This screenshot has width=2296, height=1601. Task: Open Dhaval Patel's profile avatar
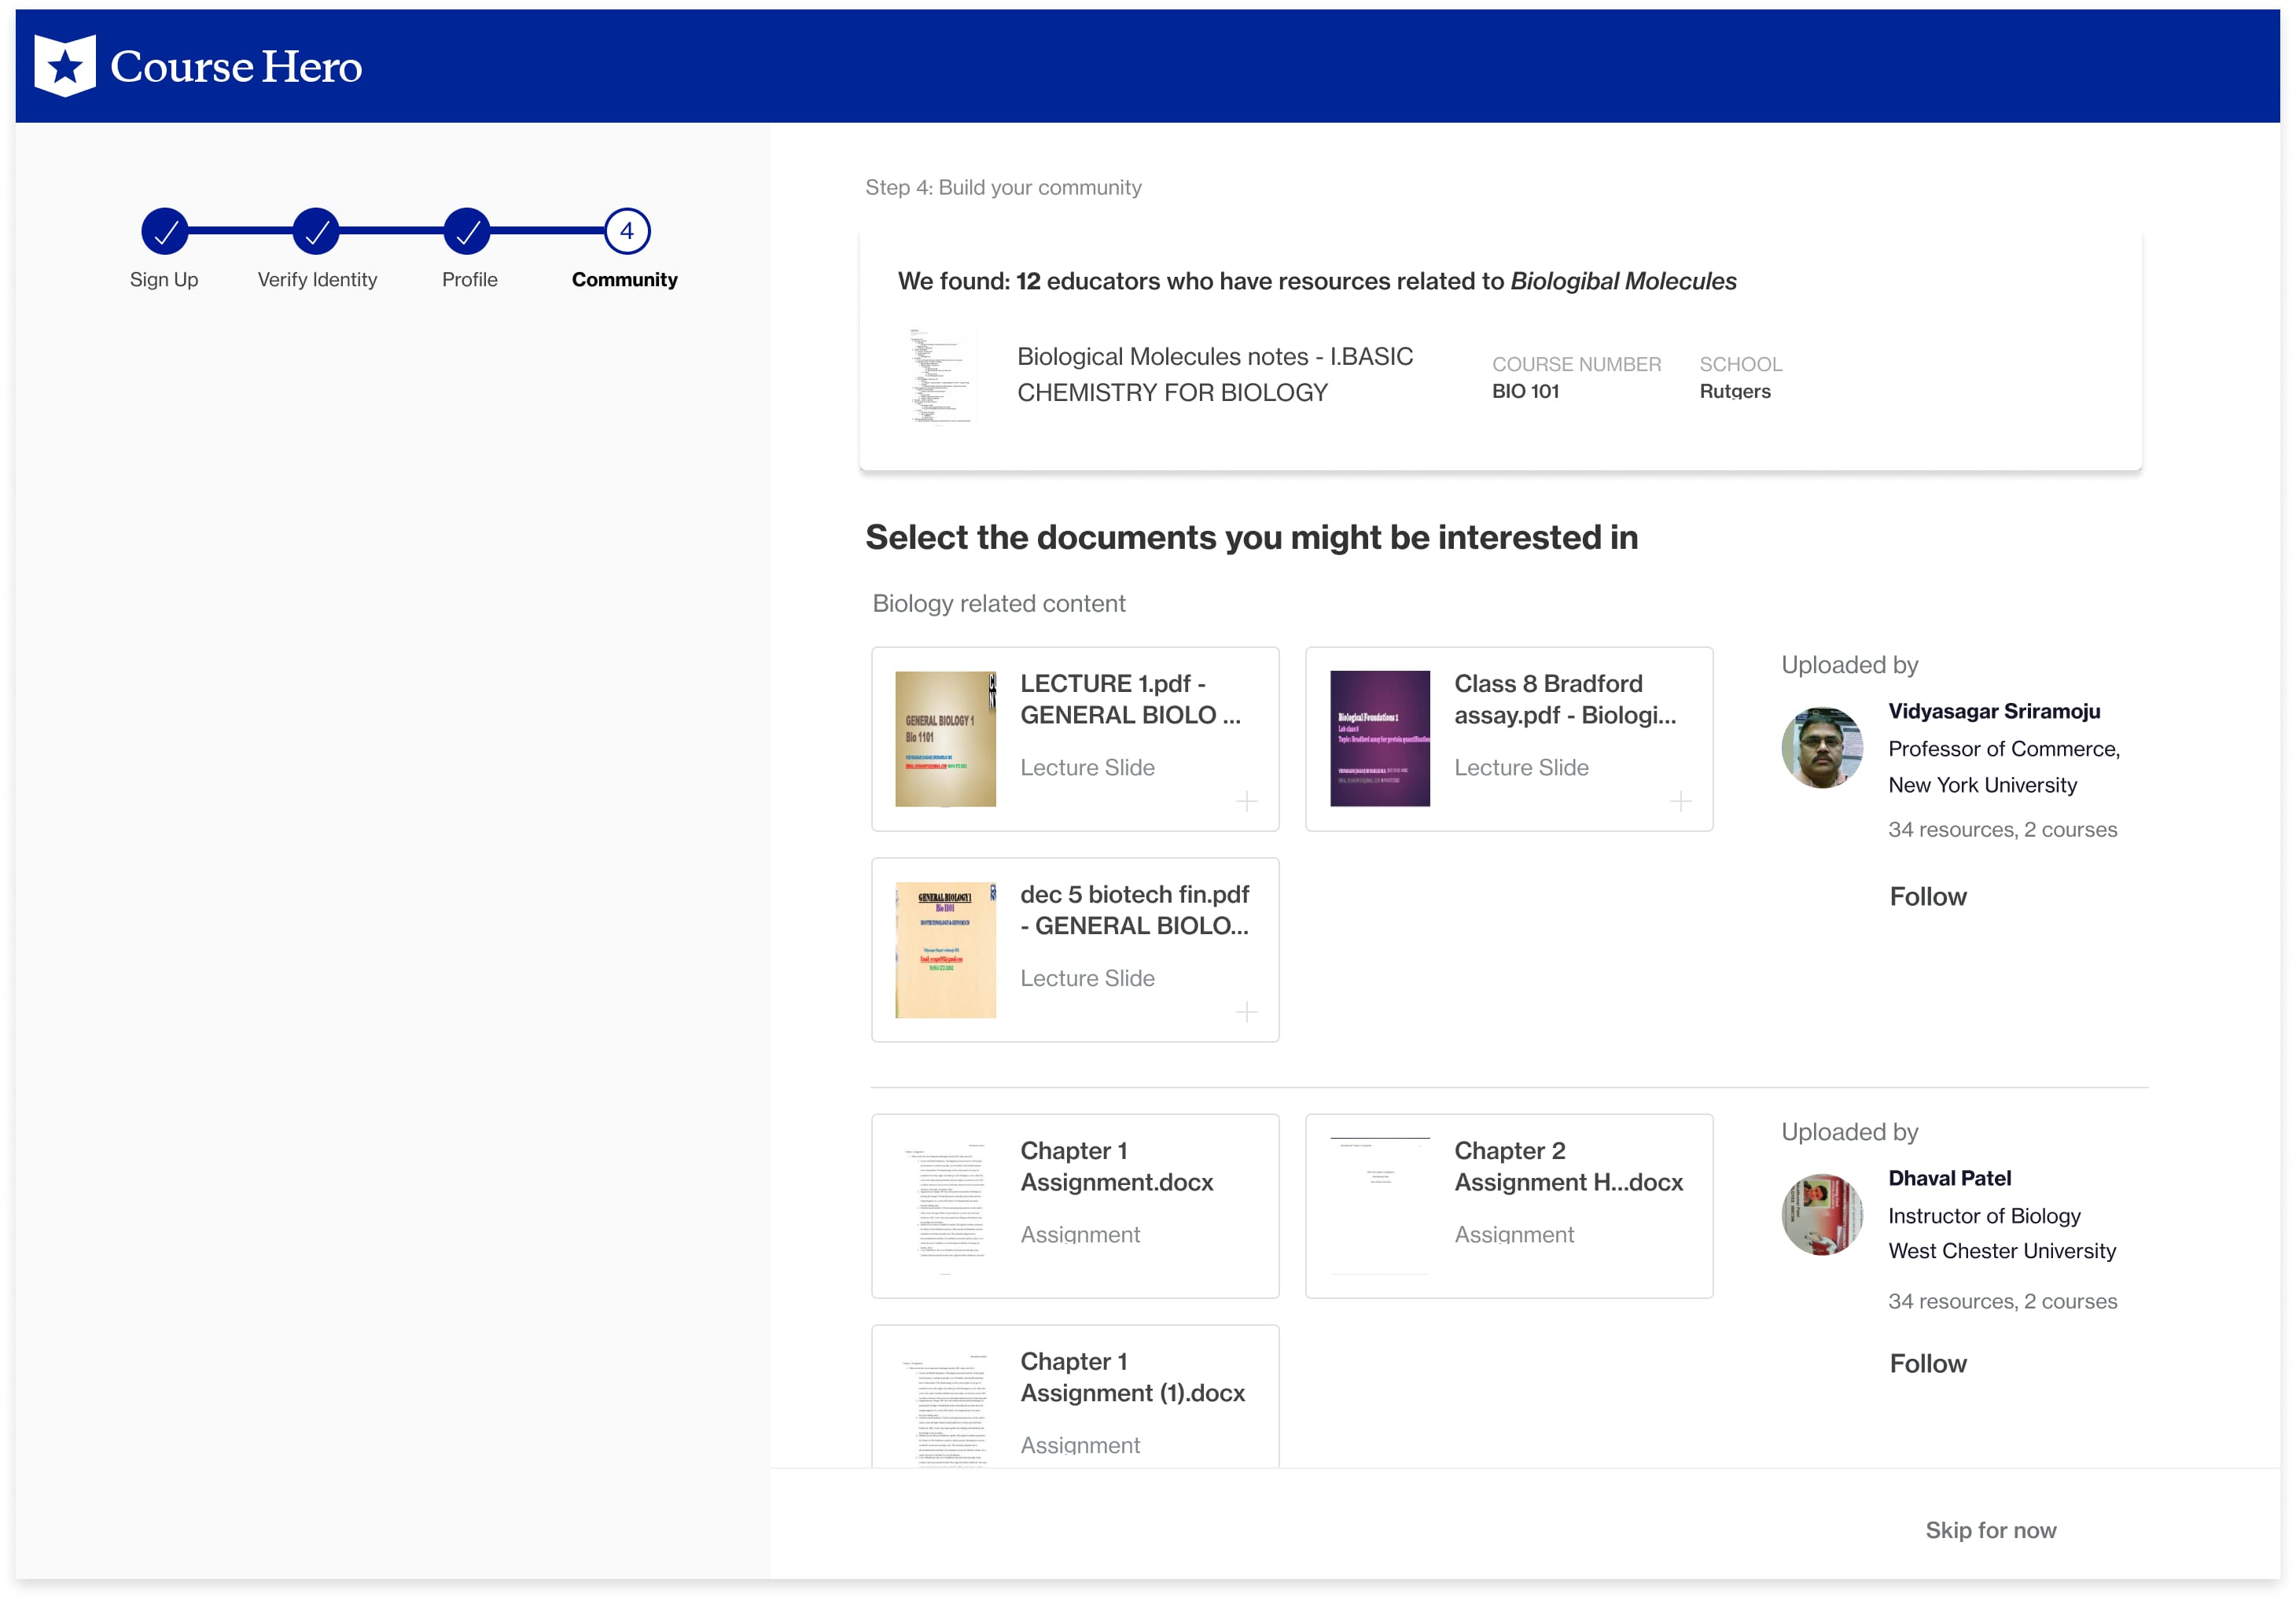coord(1822,1215)
